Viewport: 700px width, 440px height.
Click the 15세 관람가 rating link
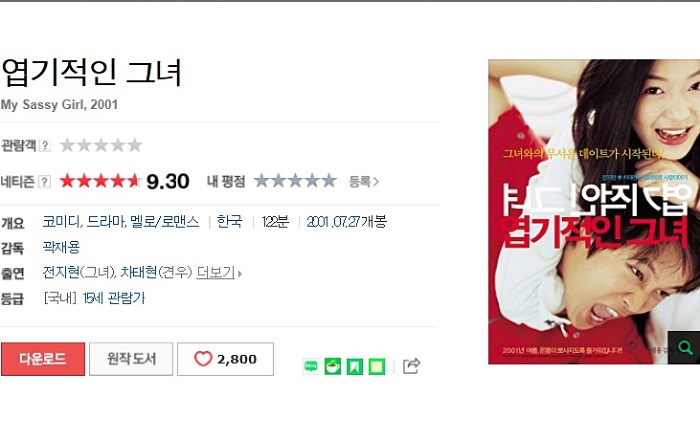pyautogui.click(x=114, y=298)
